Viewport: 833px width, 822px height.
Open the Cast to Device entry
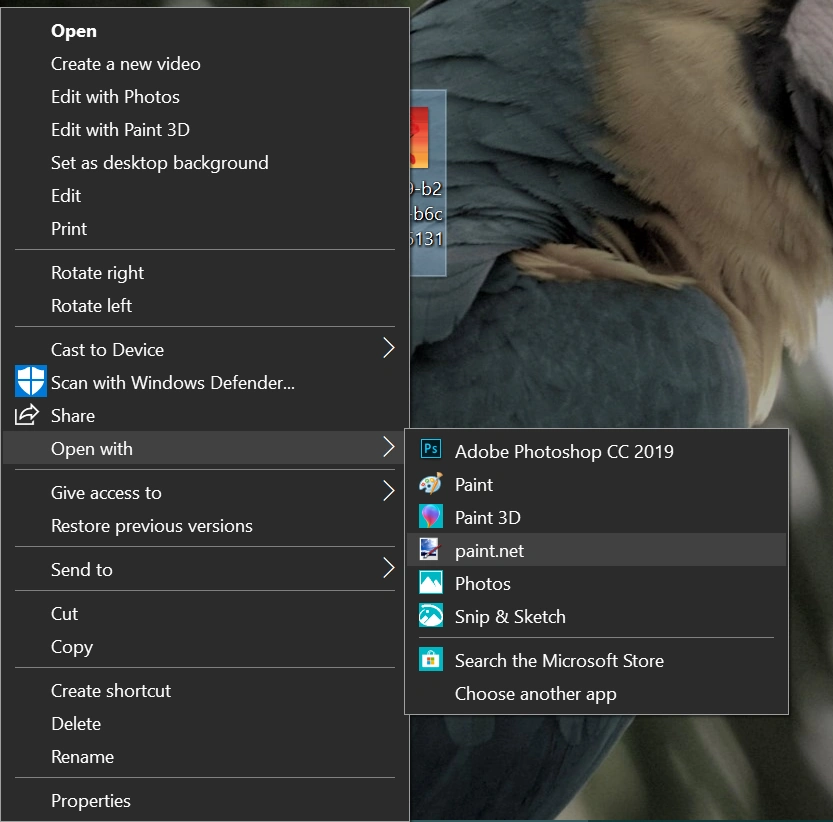205,350
